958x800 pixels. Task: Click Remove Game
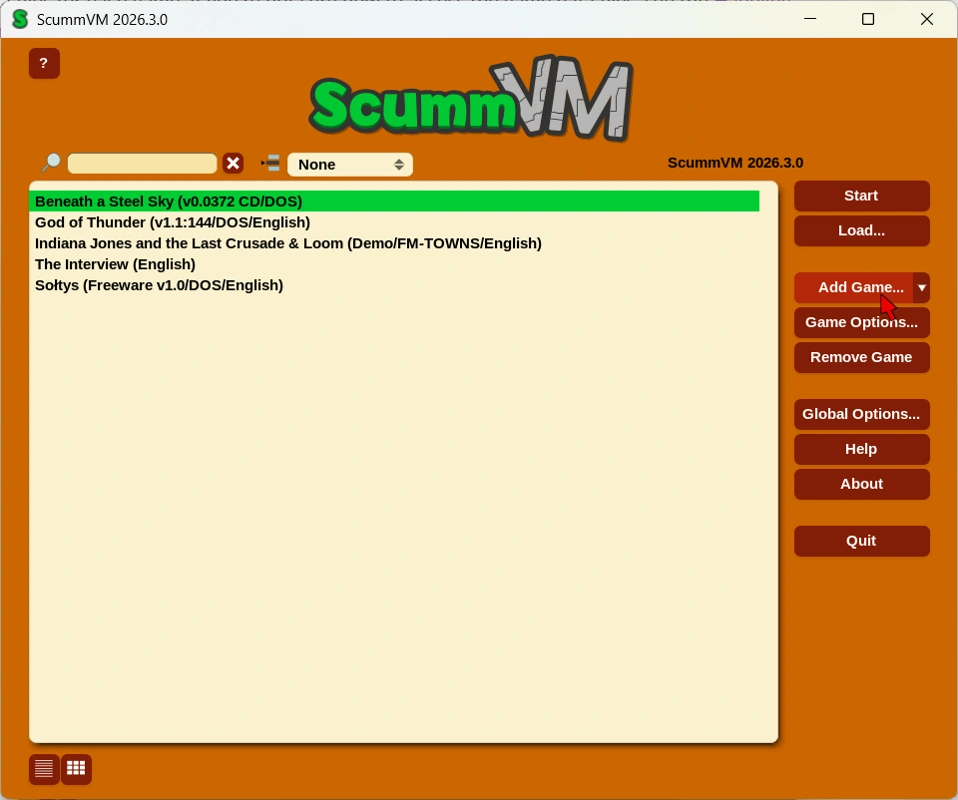861,358
